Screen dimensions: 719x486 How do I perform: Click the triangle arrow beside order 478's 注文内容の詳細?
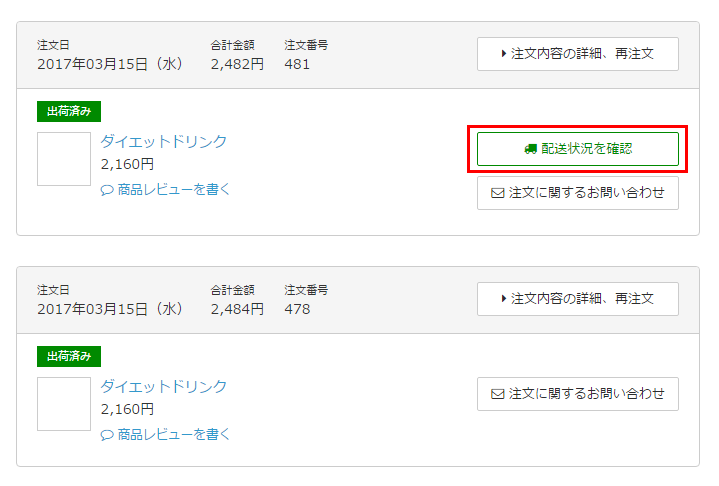point(503,299)
